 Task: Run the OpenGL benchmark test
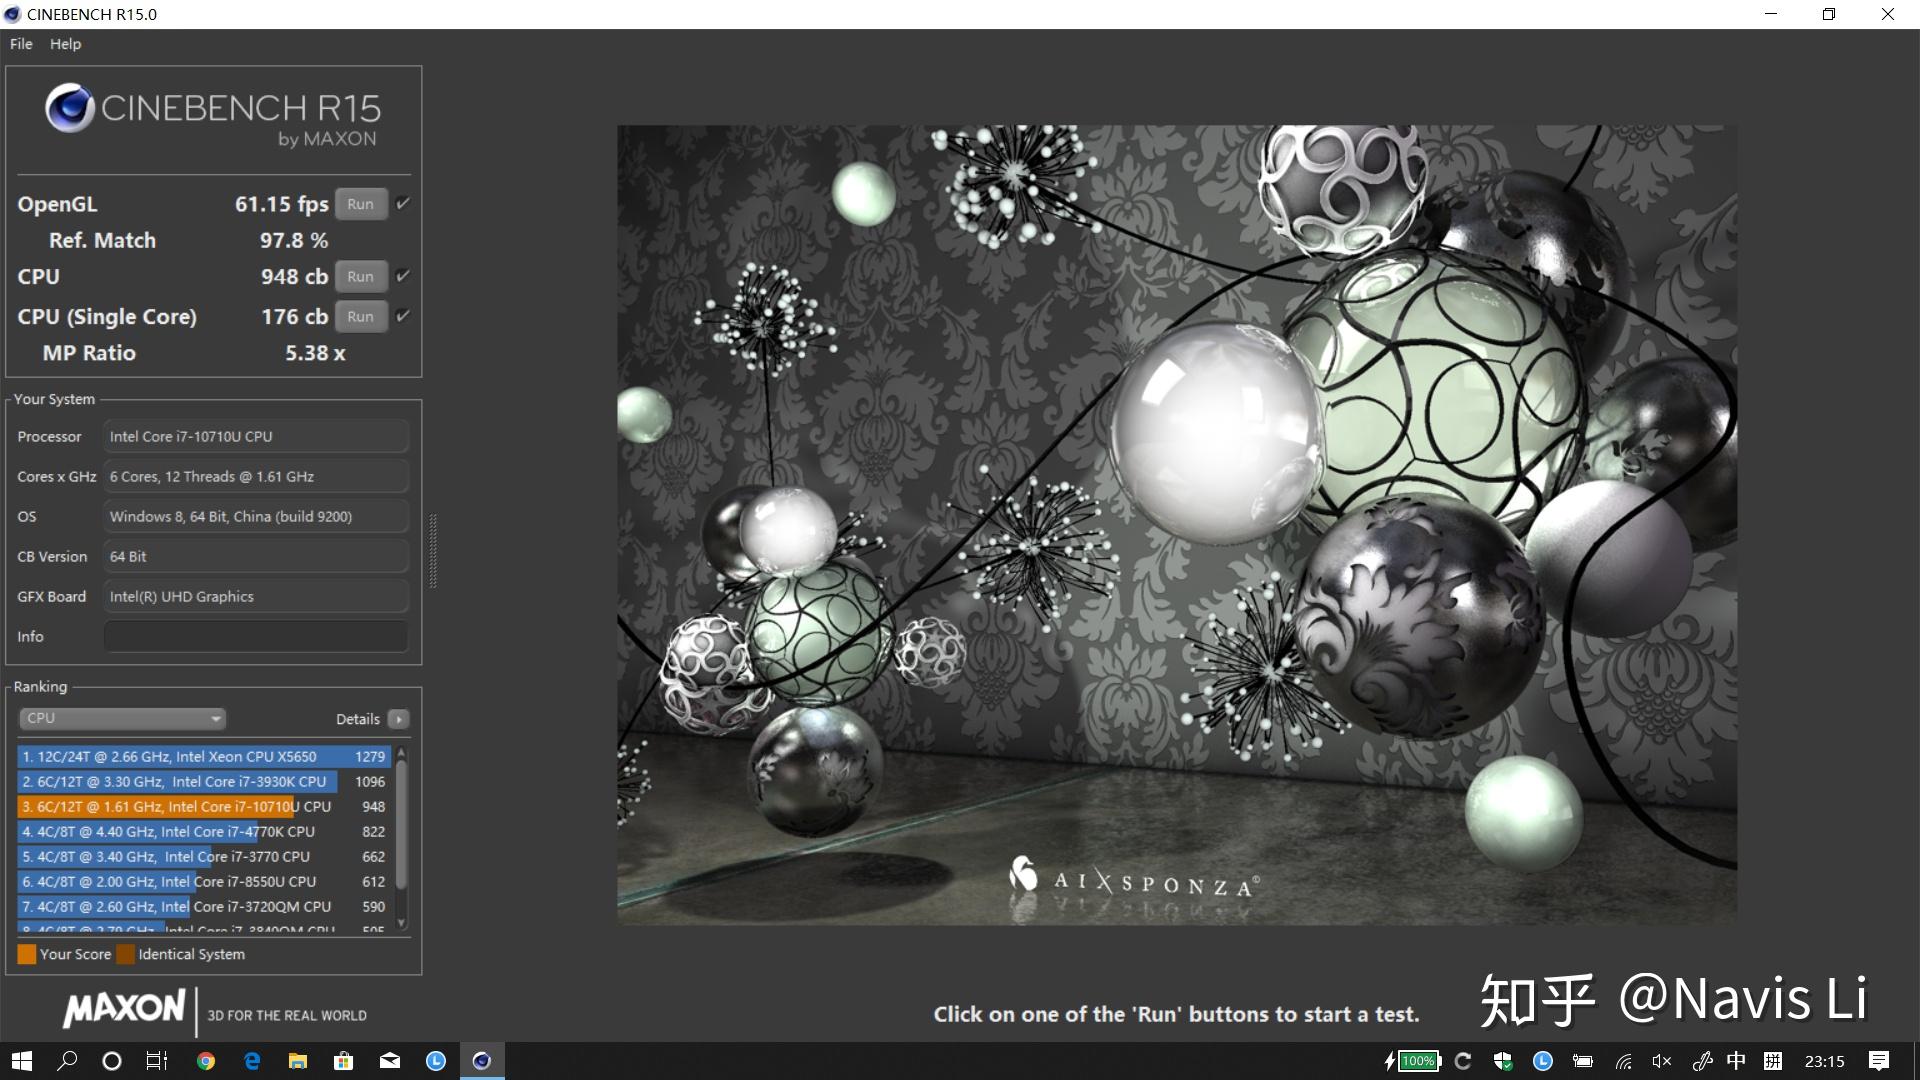click(x=360, y=204)
